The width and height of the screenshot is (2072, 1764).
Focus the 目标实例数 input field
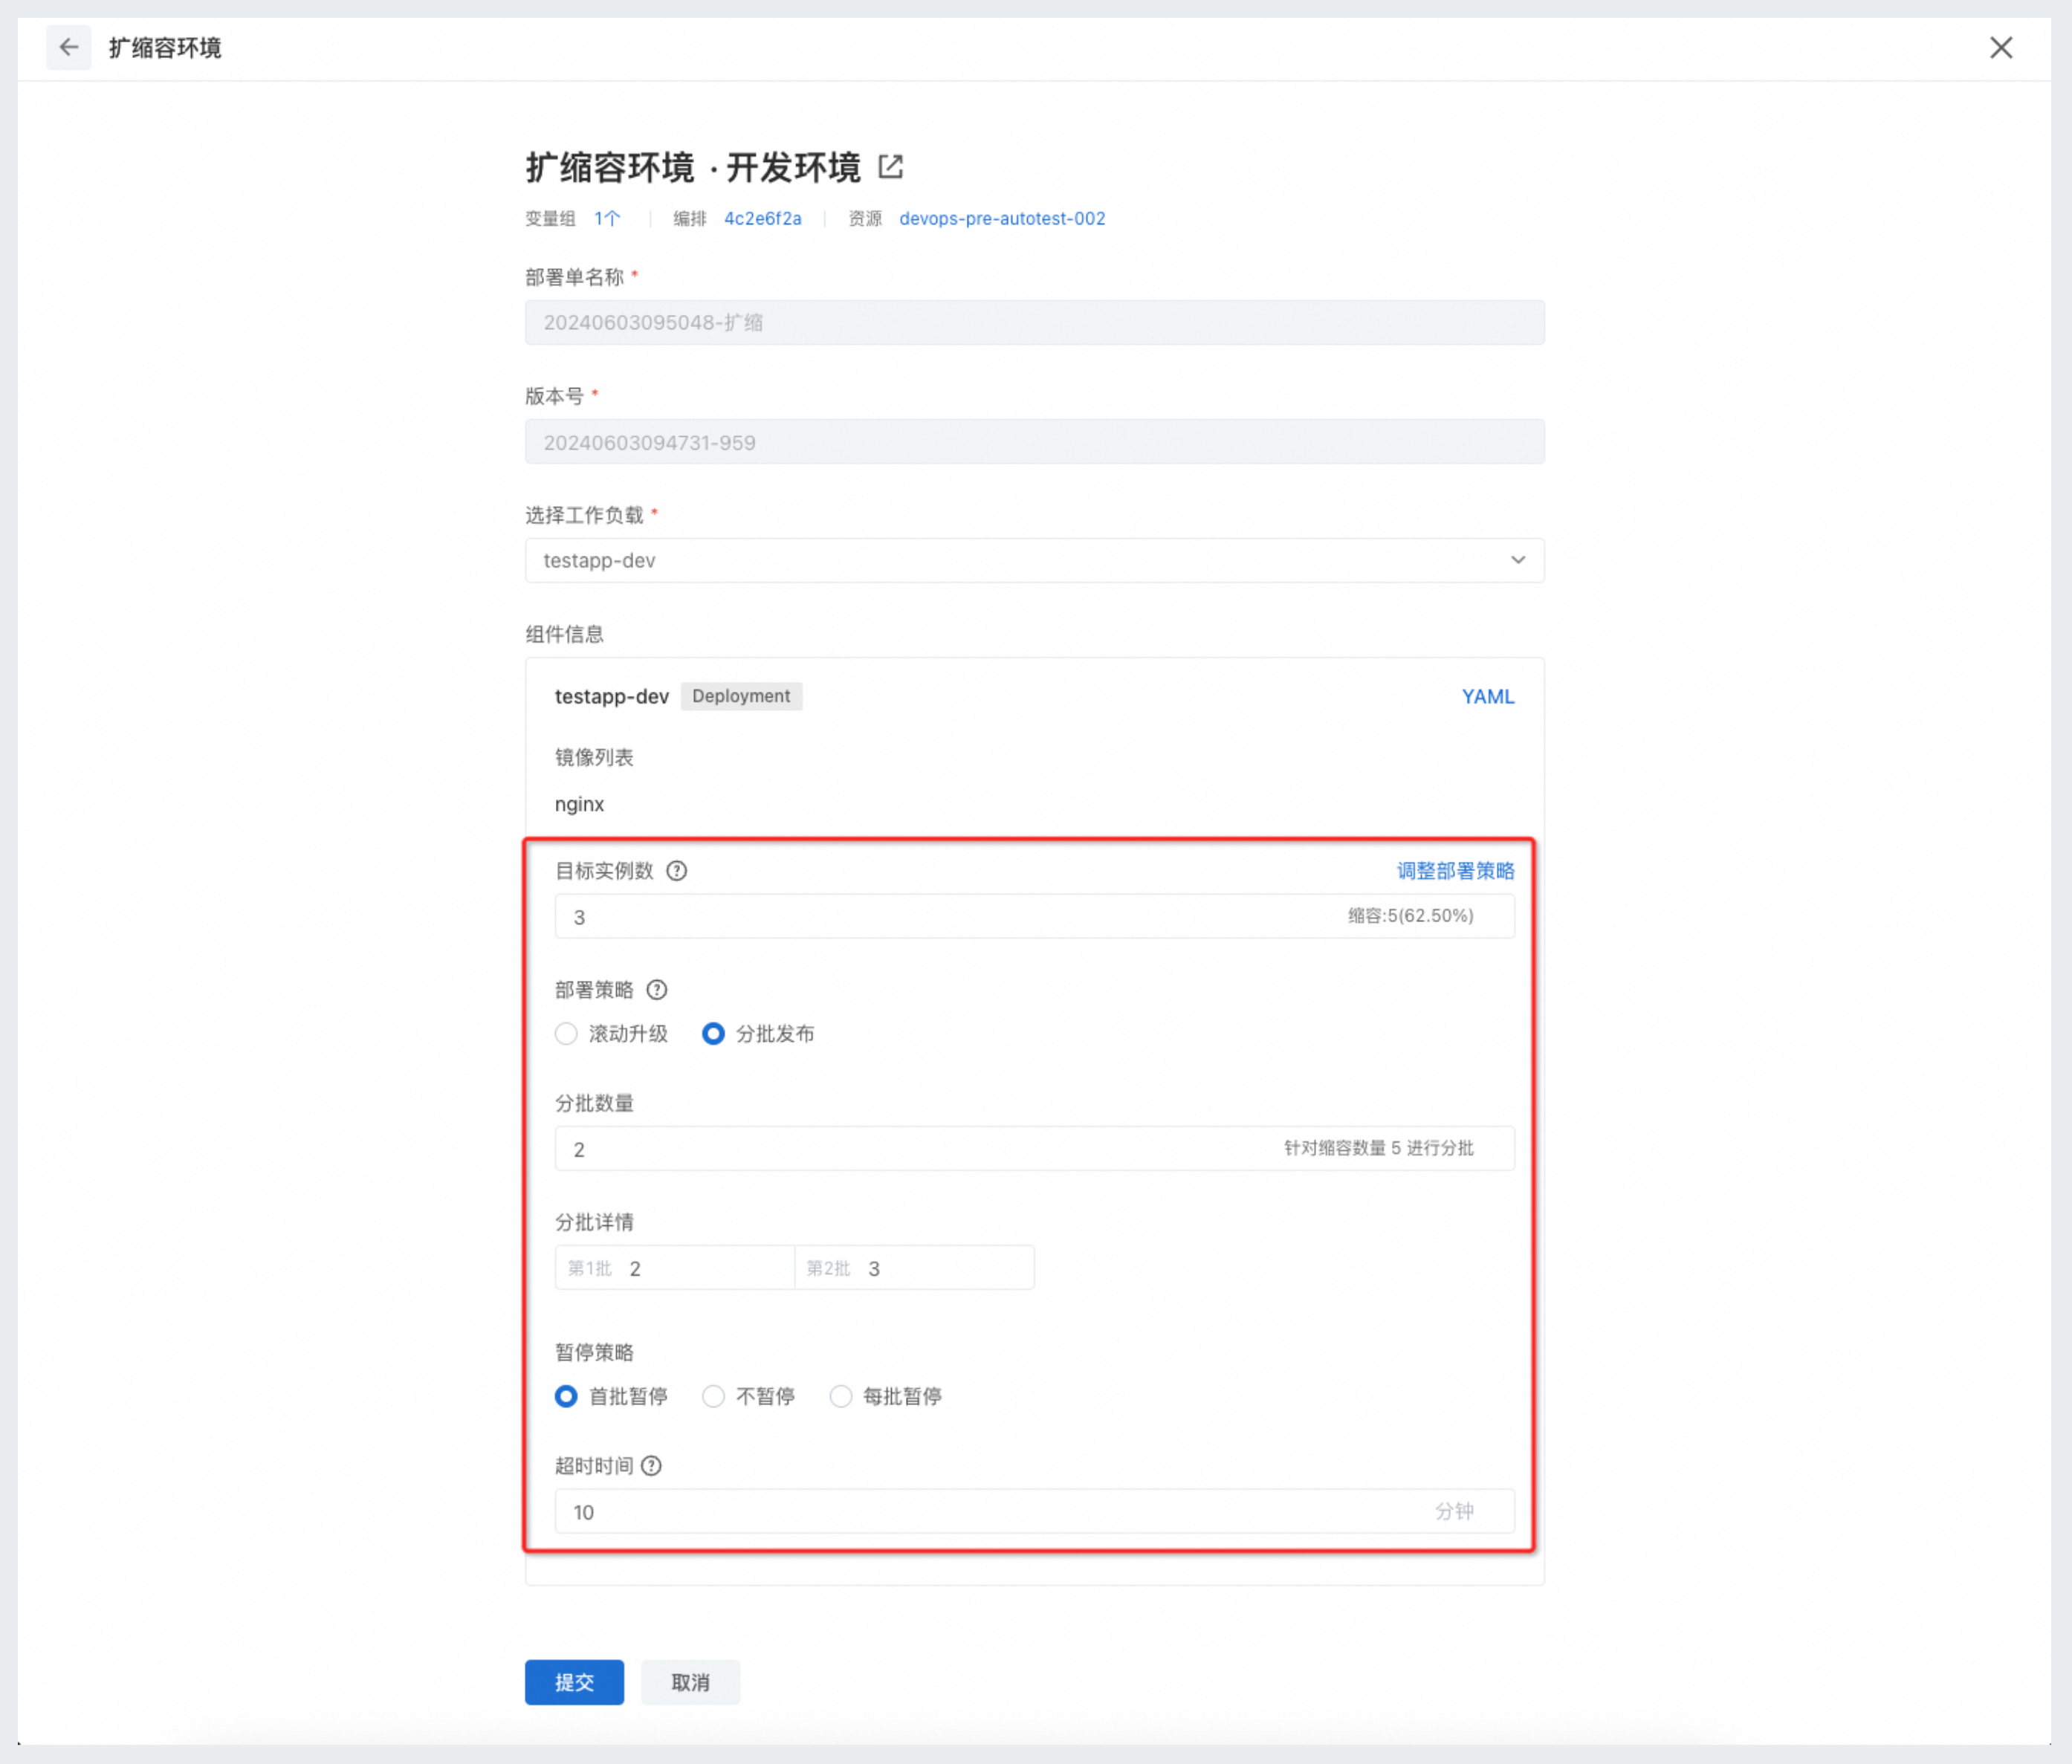(1034, 916)
